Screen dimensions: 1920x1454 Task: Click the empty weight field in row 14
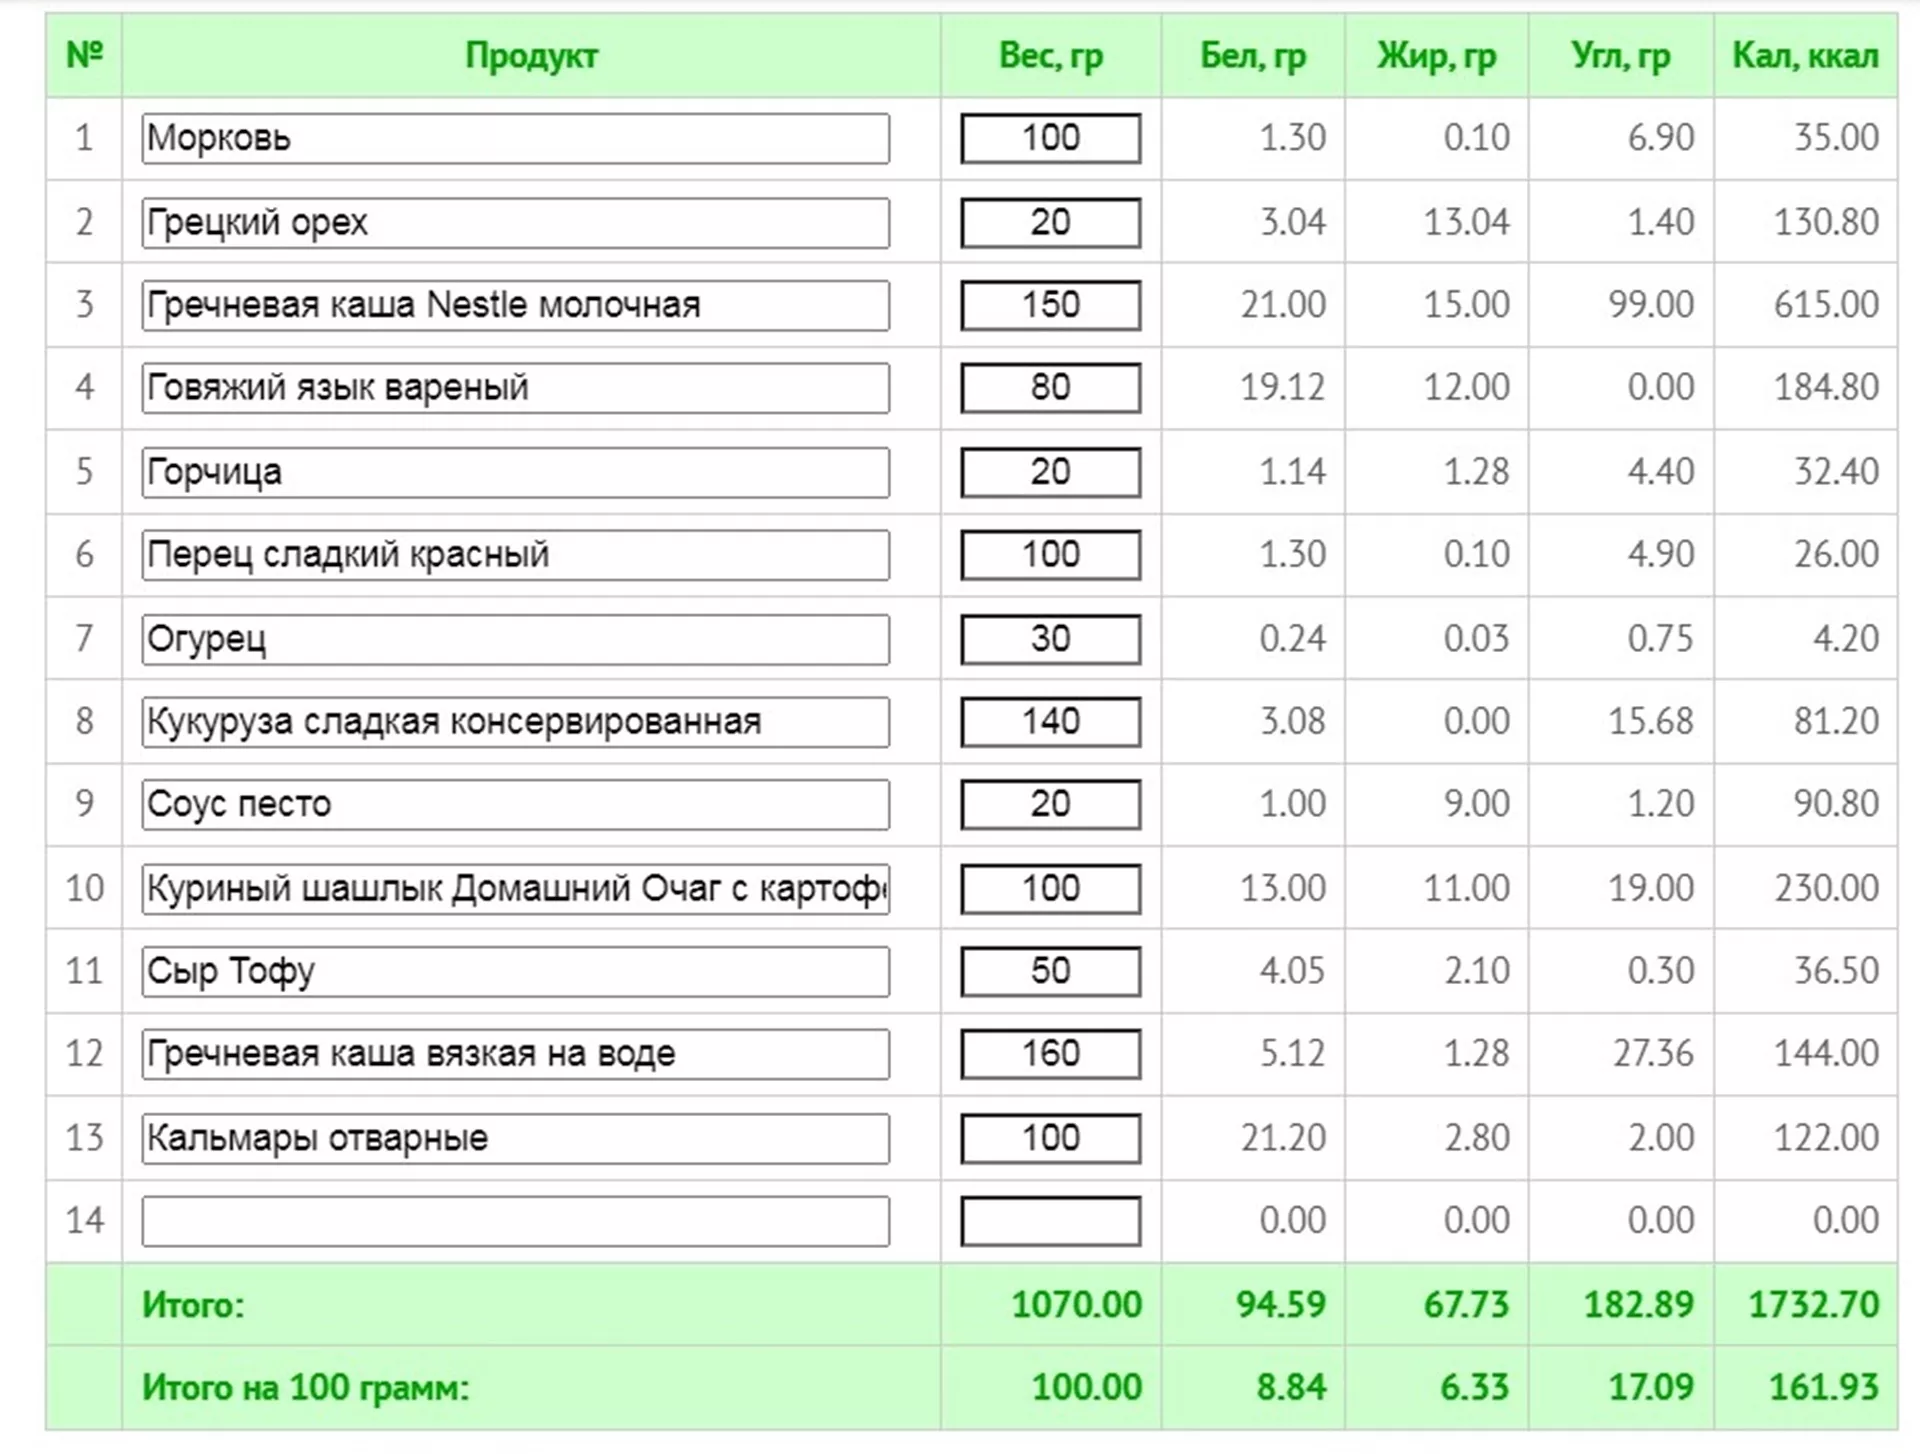(1050, 1221)
